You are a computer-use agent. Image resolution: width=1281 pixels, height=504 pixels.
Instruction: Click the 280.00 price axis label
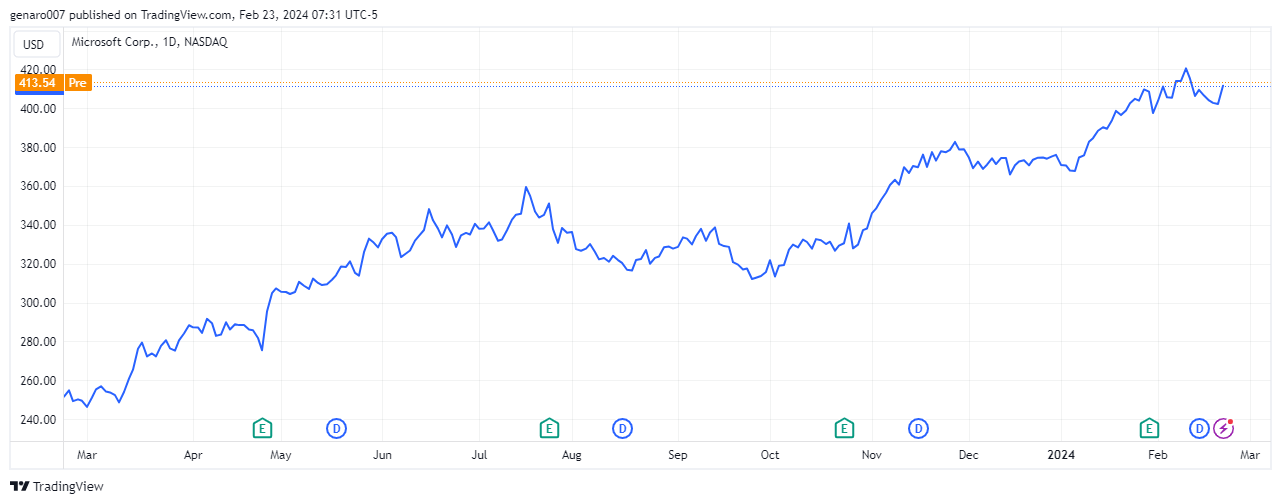(x=39, y=343)
